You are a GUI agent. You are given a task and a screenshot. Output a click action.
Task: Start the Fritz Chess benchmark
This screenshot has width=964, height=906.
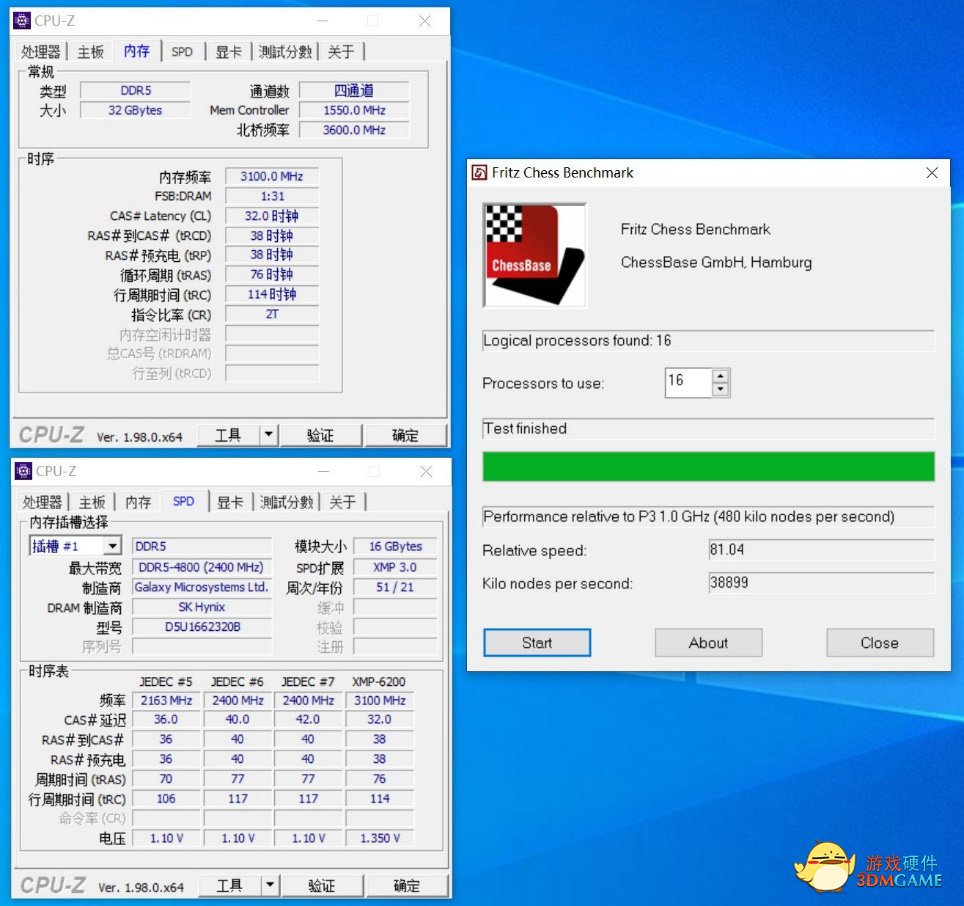coord(537,643)
